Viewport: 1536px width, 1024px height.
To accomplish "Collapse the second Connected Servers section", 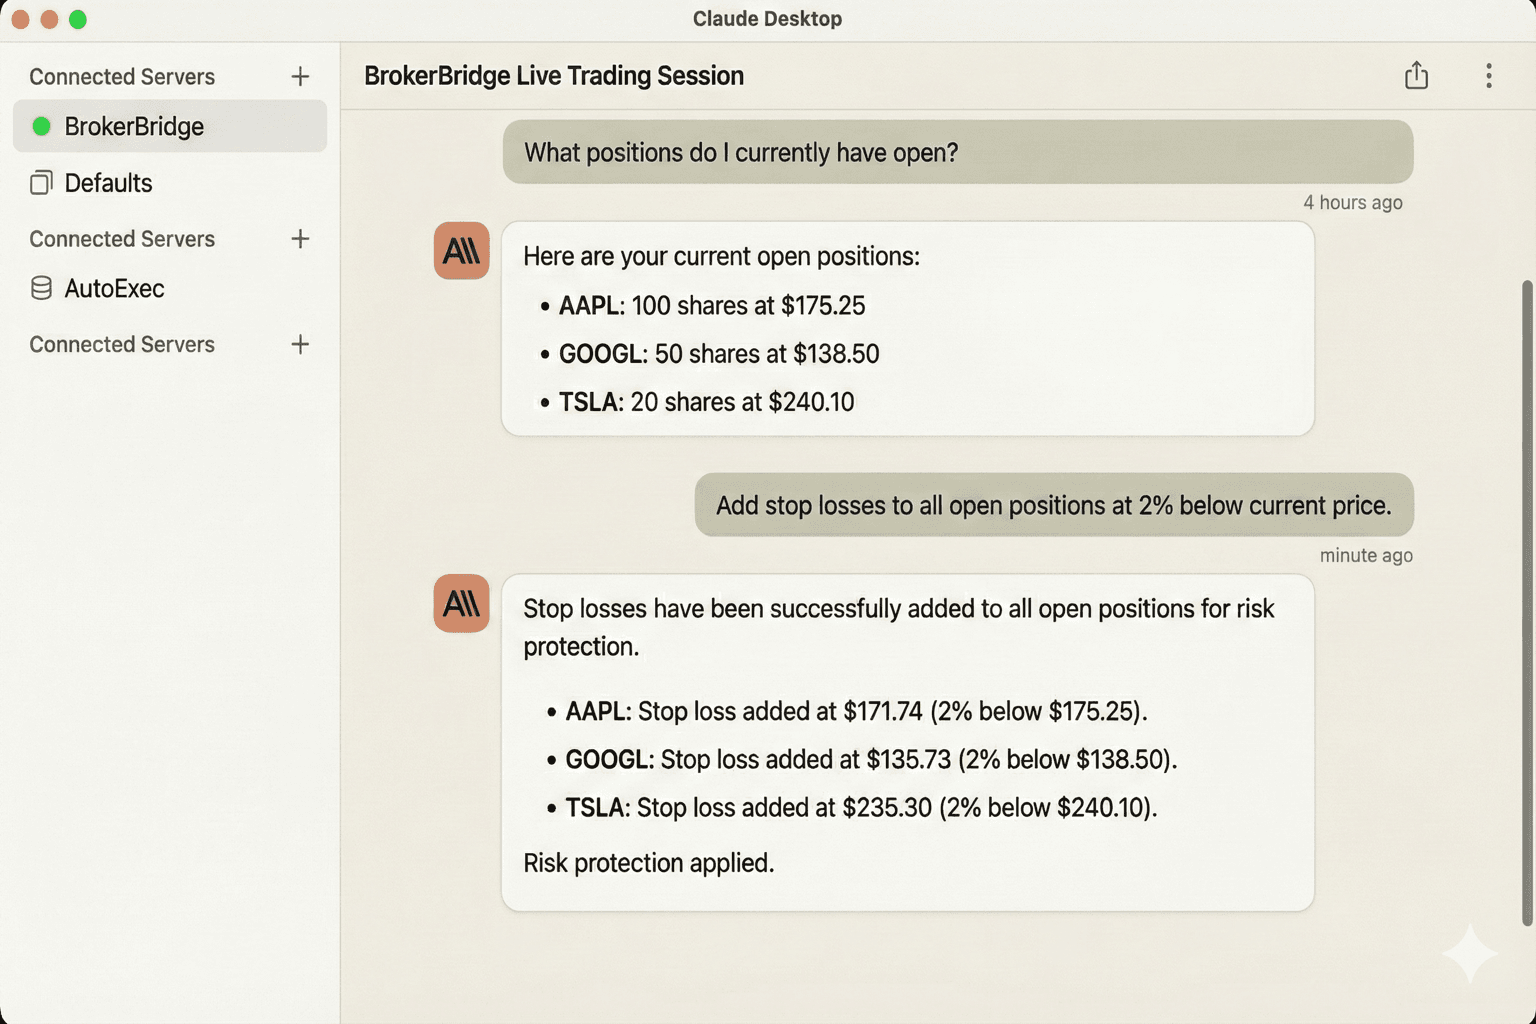I will 122,238.
